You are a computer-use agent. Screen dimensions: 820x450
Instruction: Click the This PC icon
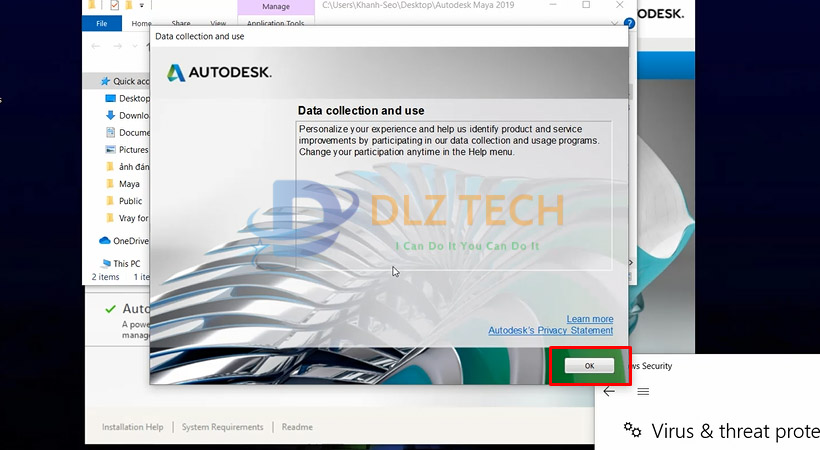coord(104,263)
